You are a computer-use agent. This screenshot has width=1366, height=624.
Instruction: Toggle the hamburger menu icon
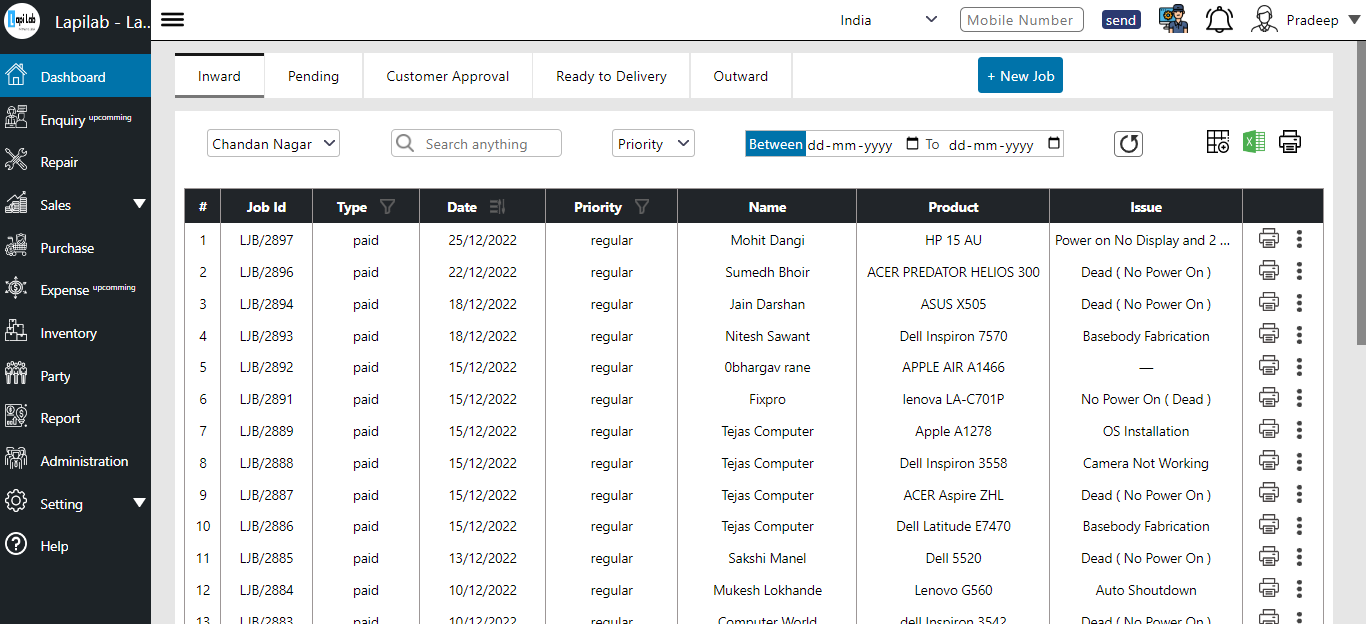click(172, 20)
